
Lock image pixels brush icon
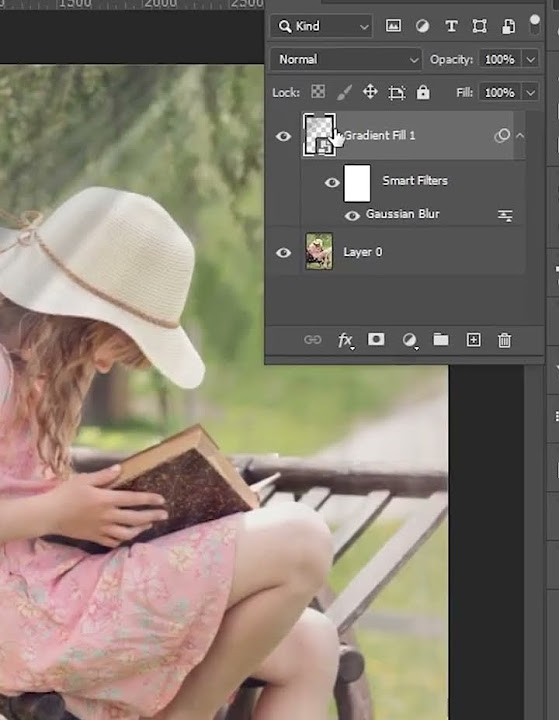tap(344, 92)
